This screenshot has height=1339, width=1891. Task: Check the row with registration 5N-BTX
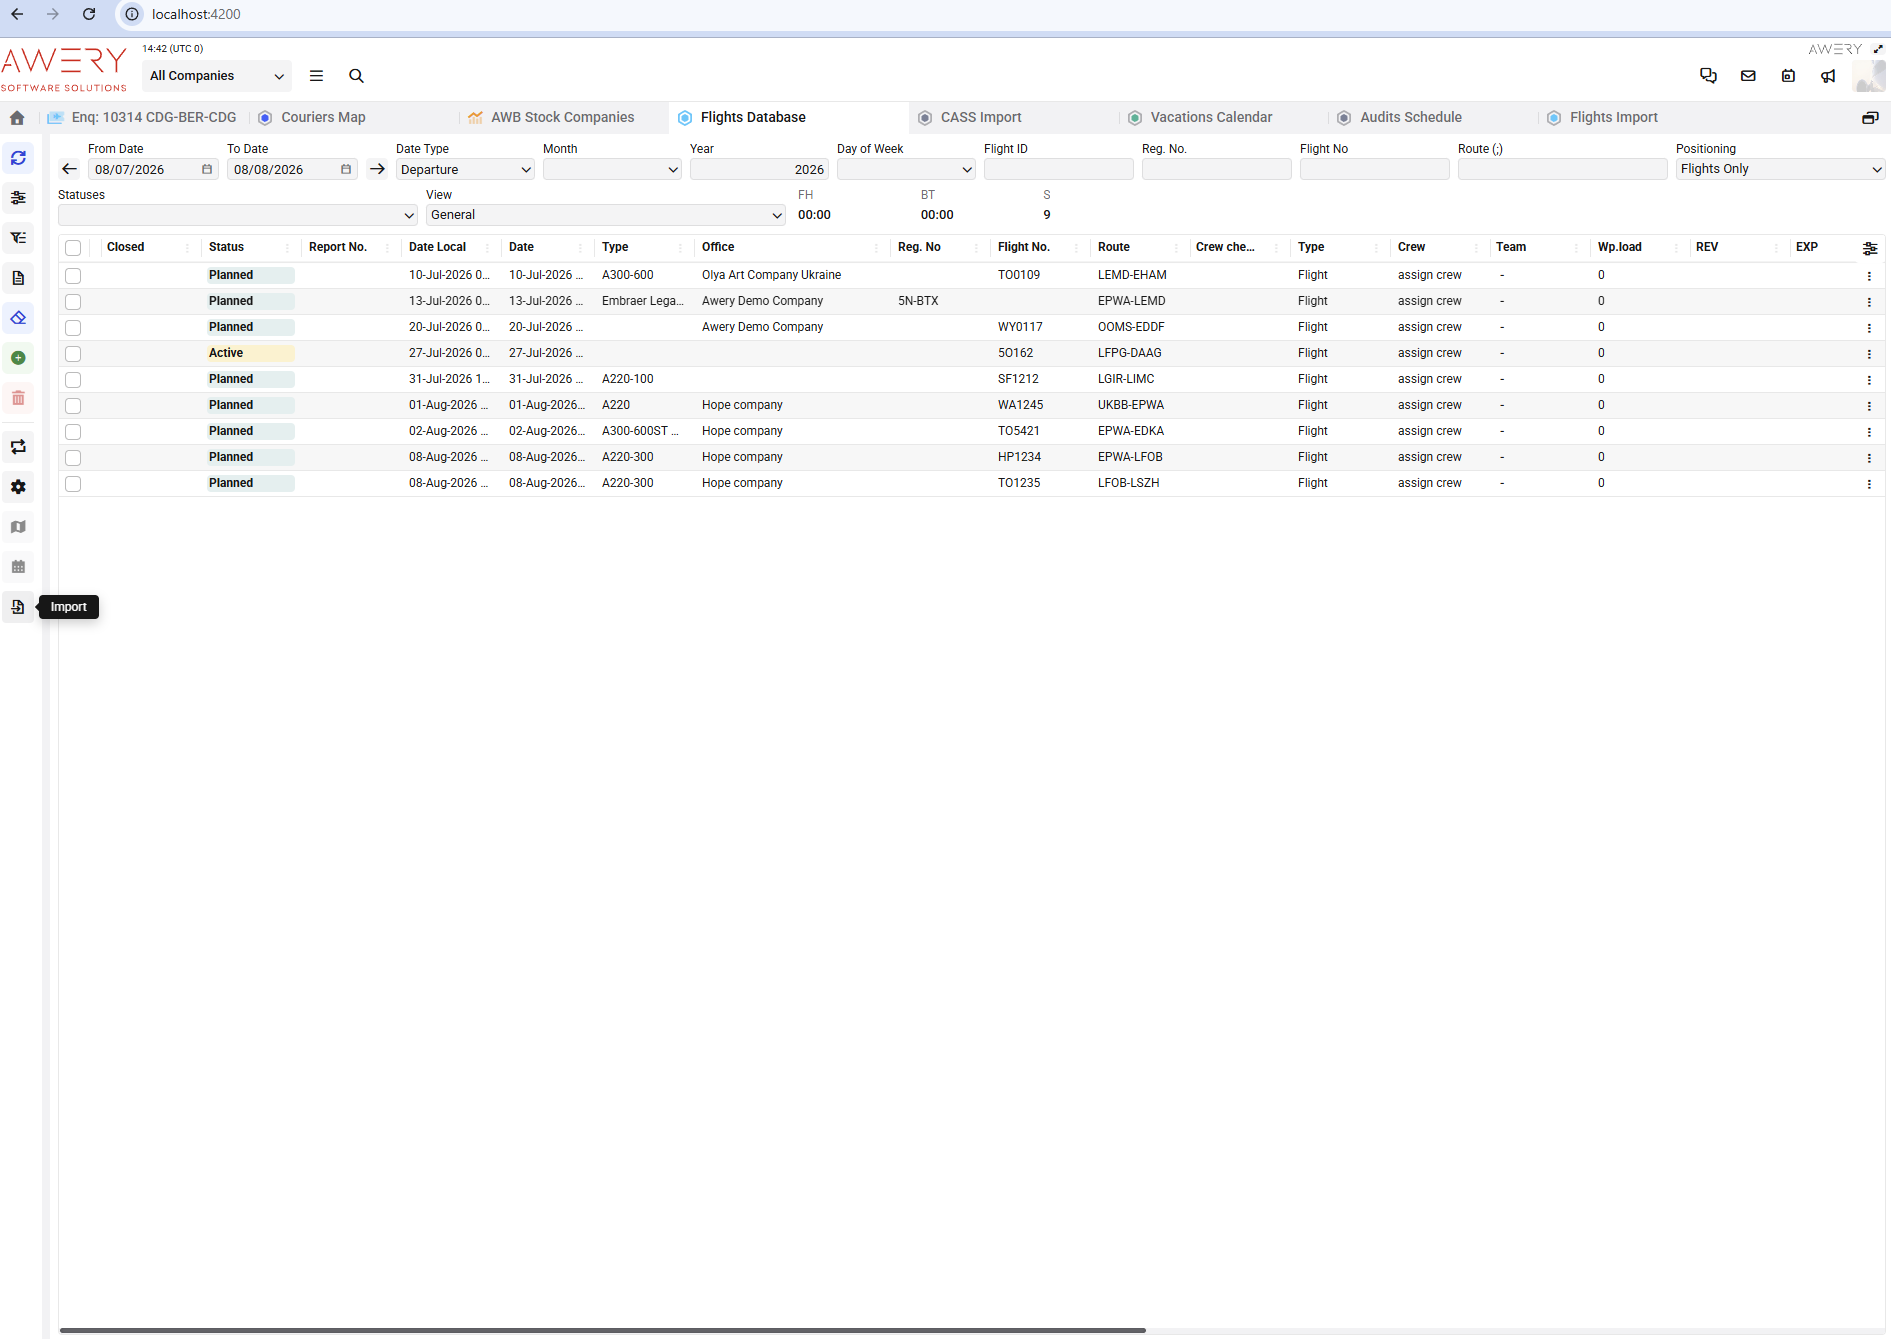[73, 302]
